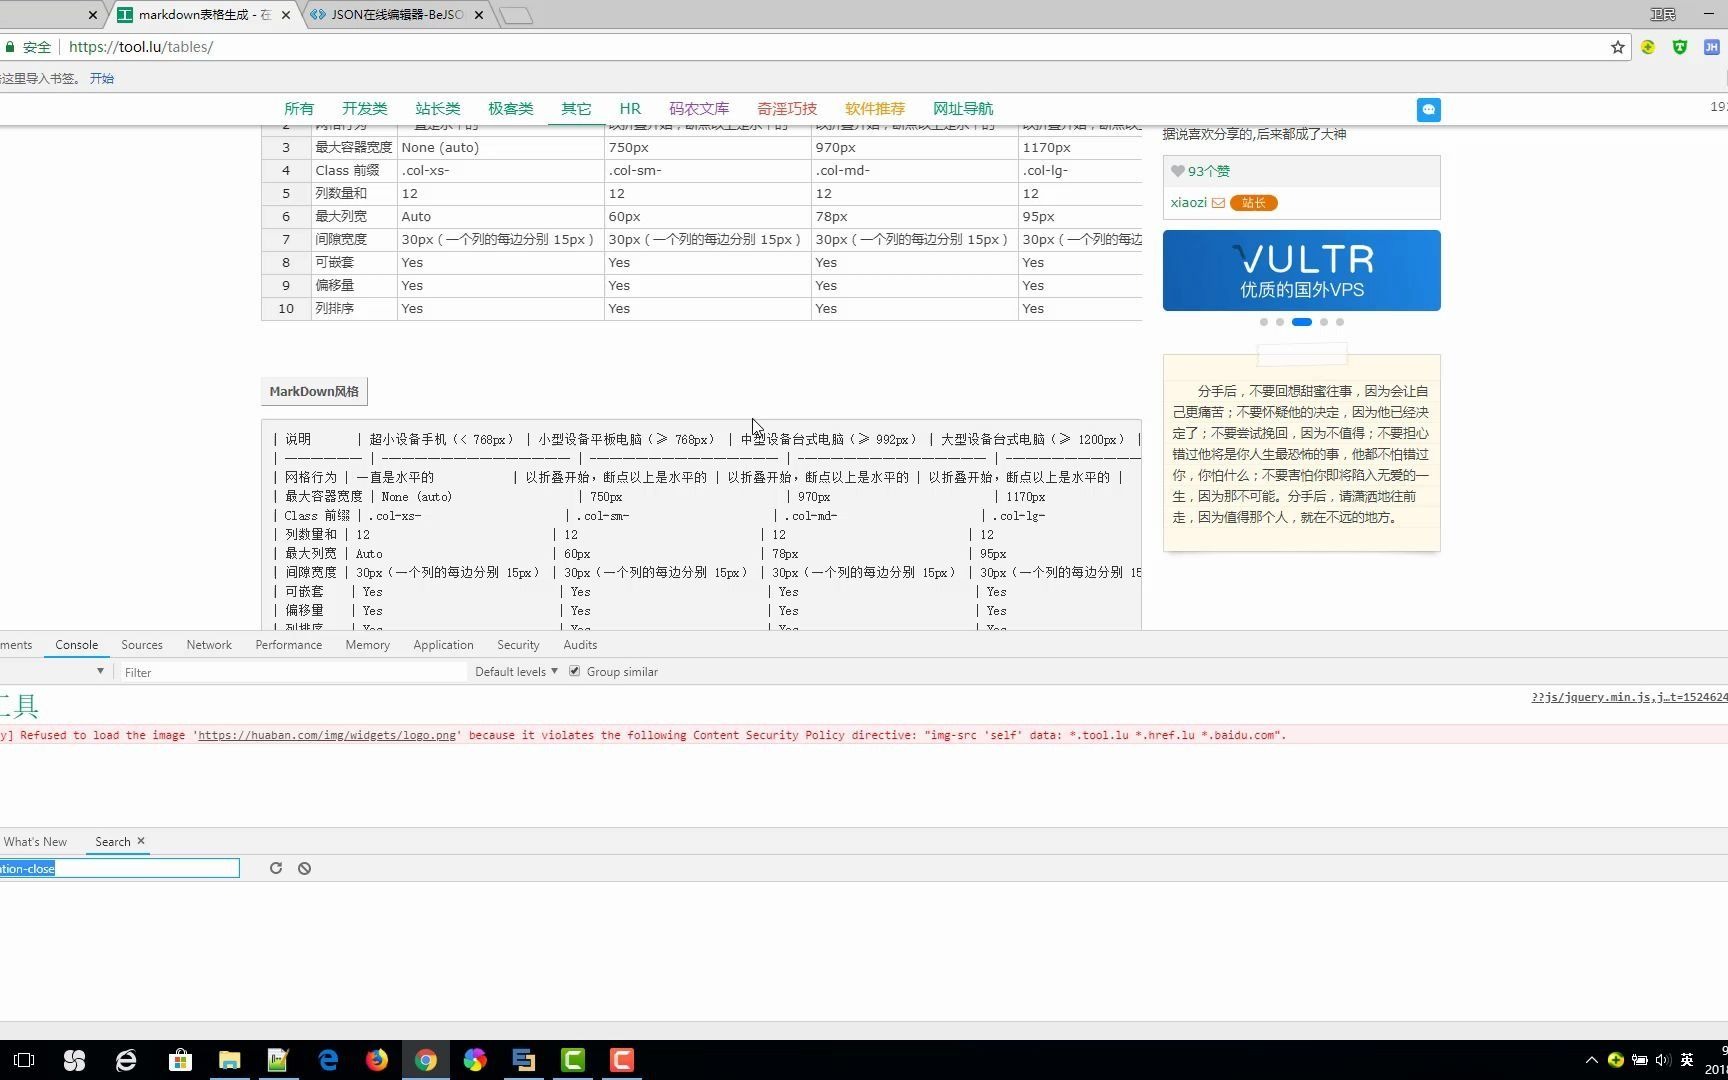The width and height of the screenshot is (1728, 1080).
Task: Open a new browser tab
Action: (516, 15)
